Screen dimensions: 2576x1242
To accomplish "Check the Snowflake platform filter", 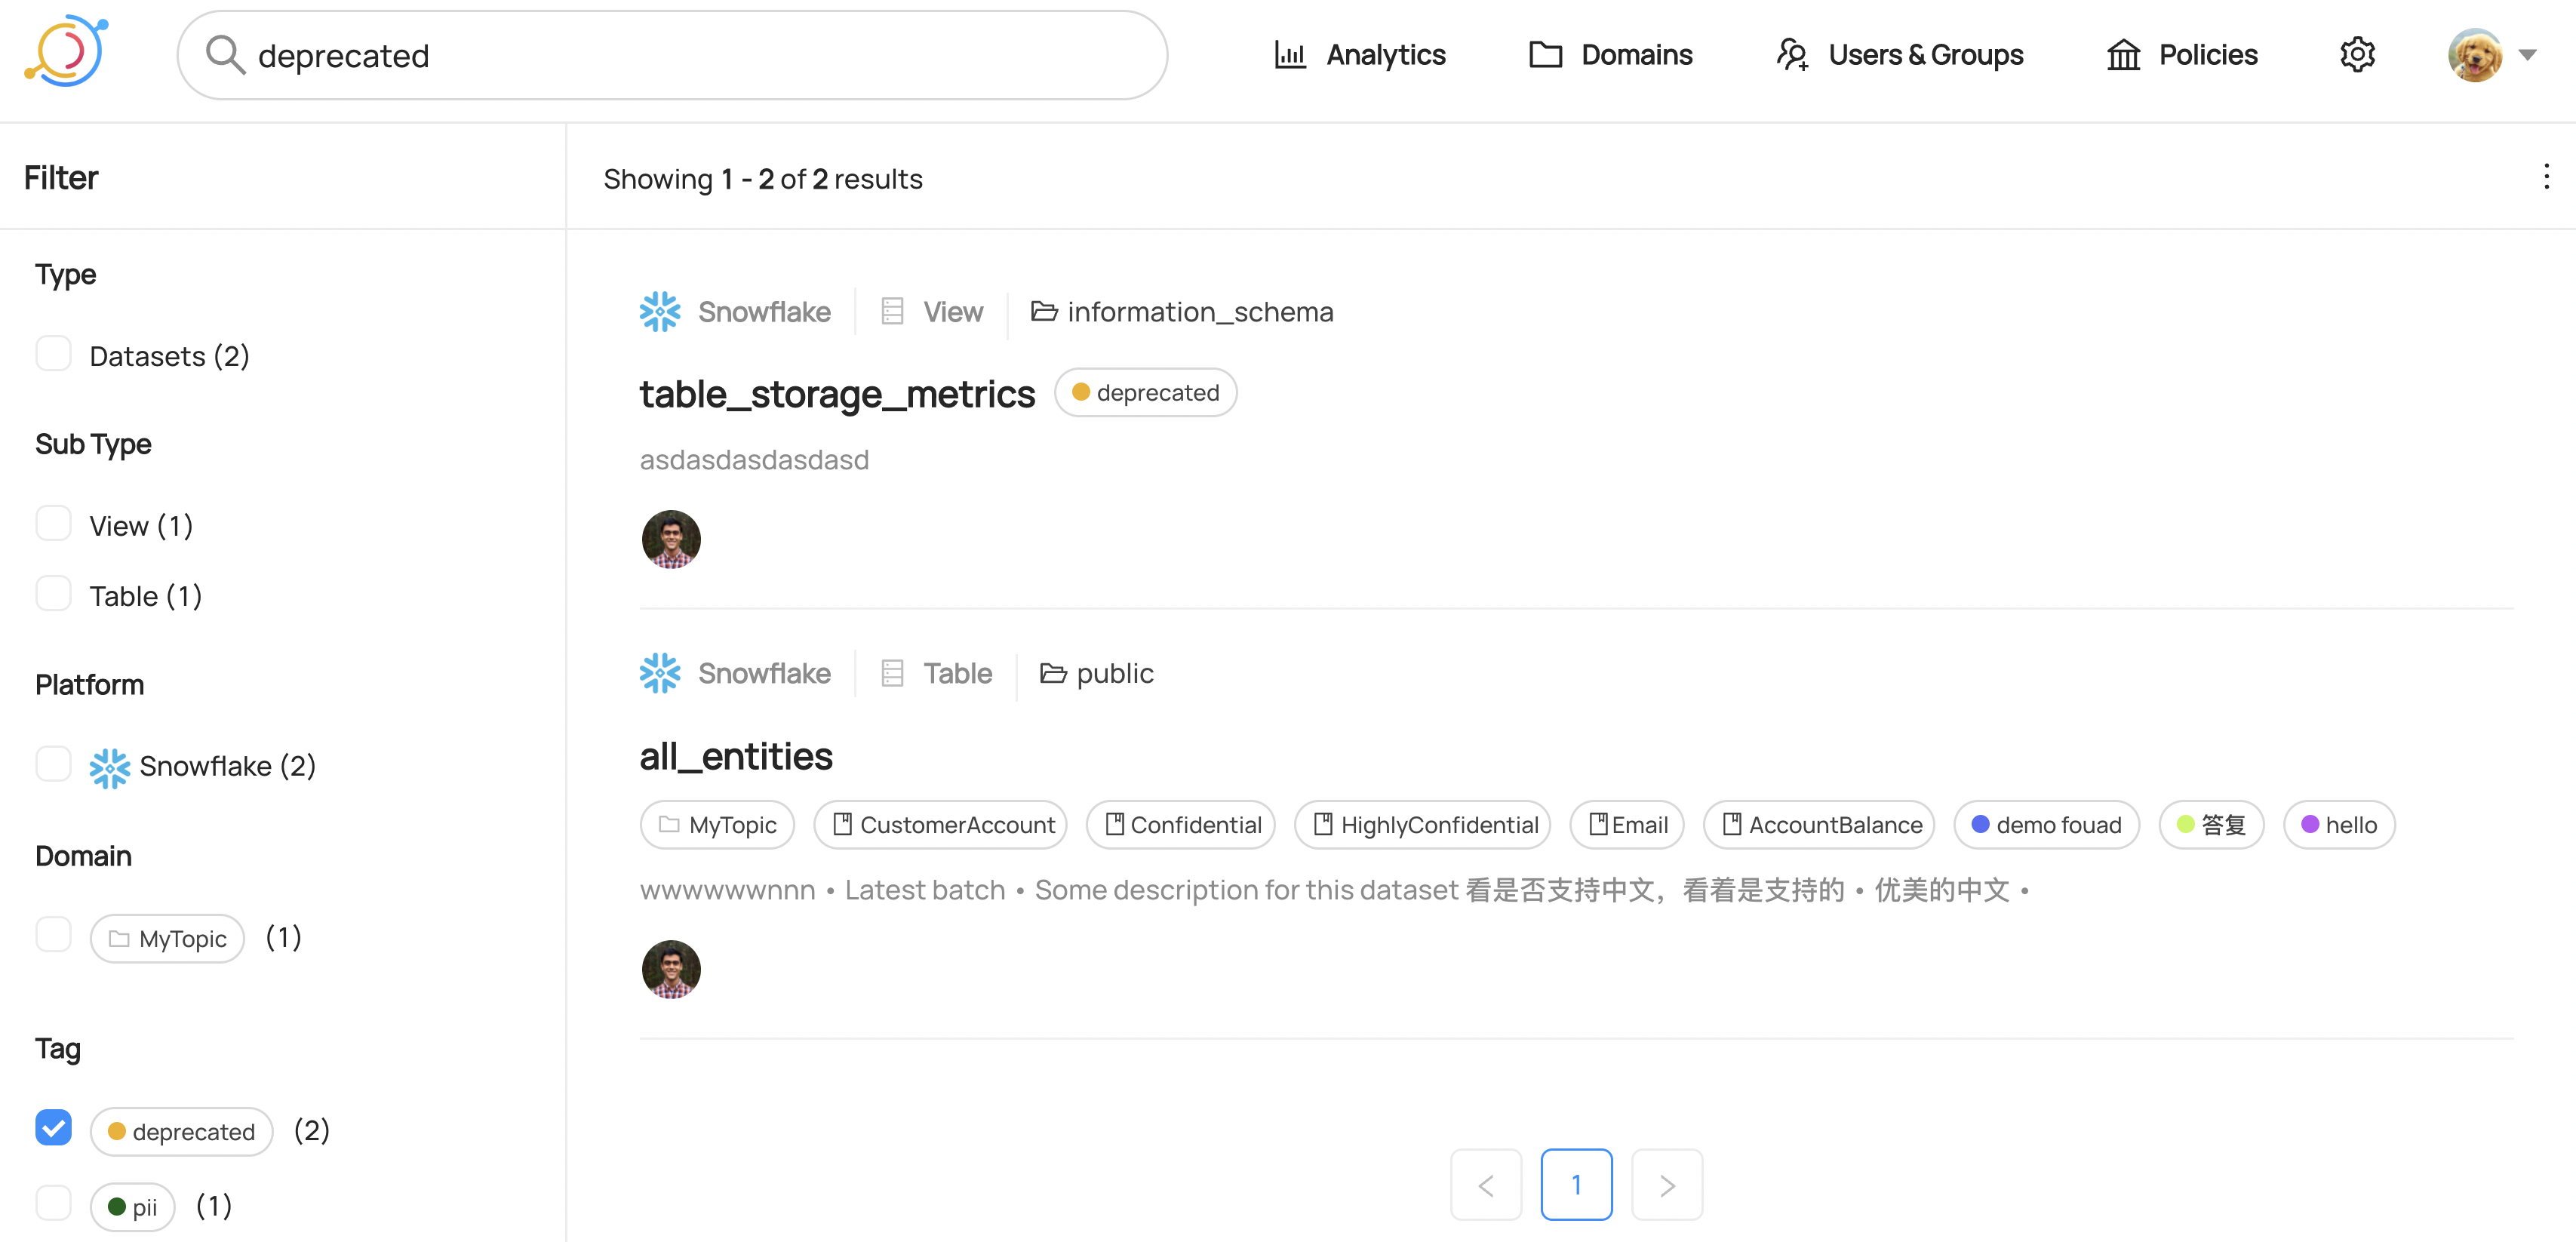I will (x=53, y=764).
